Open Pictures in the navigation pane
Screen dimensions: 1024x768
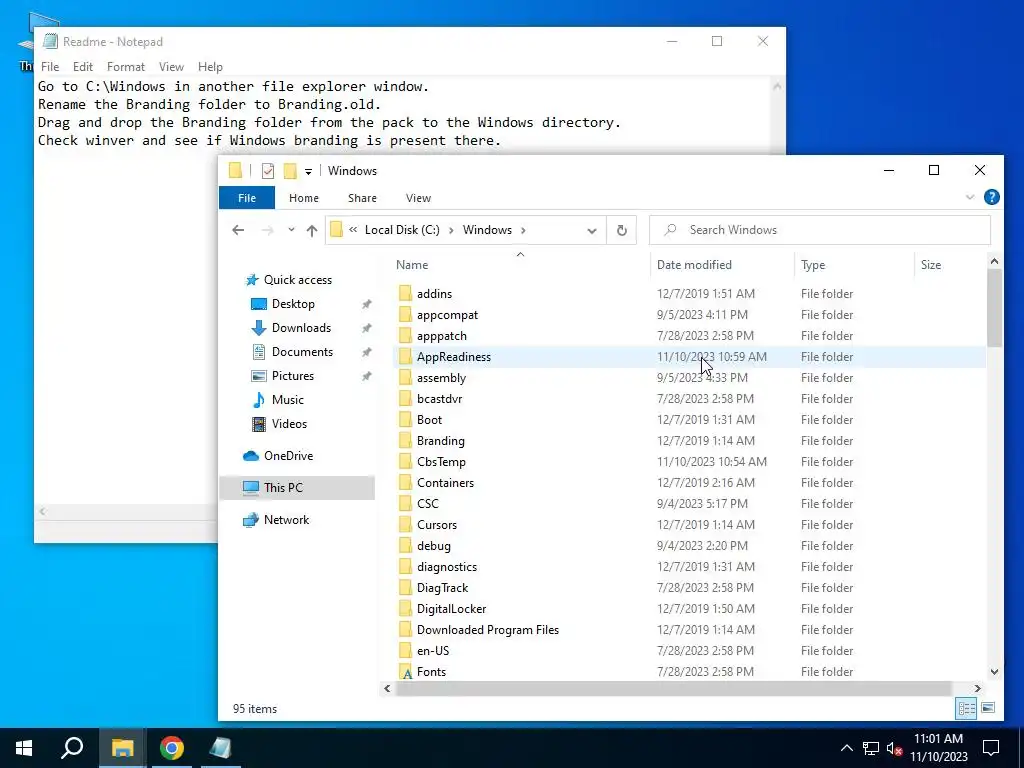[293, 376]
